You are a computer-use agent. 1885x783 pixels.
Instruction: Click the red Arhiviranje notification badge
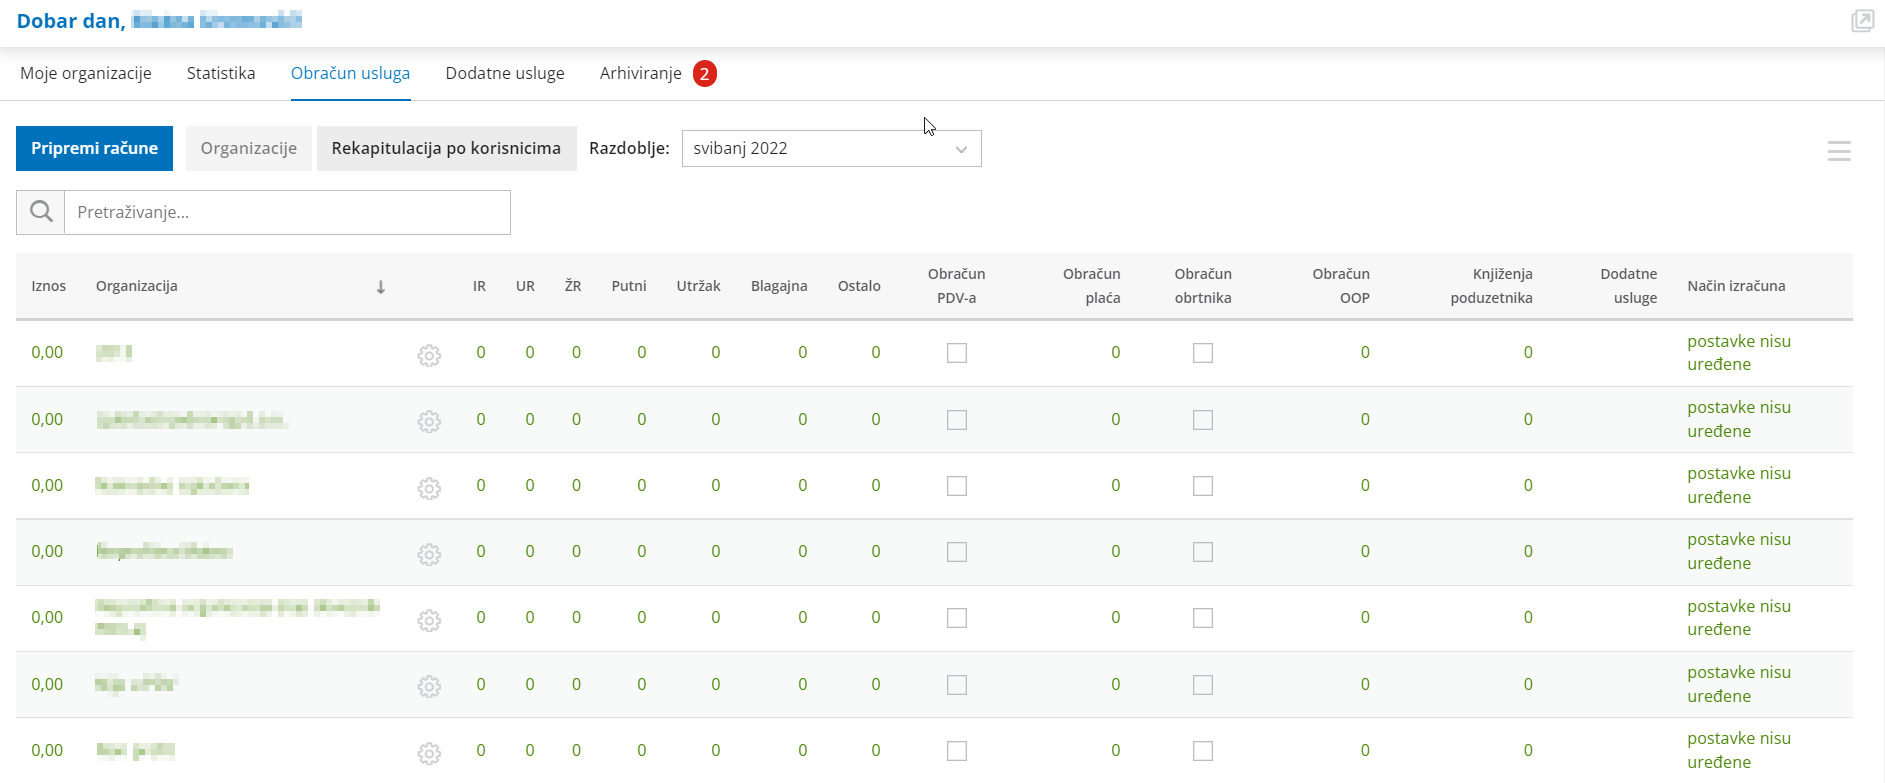(x=705, y=74)
